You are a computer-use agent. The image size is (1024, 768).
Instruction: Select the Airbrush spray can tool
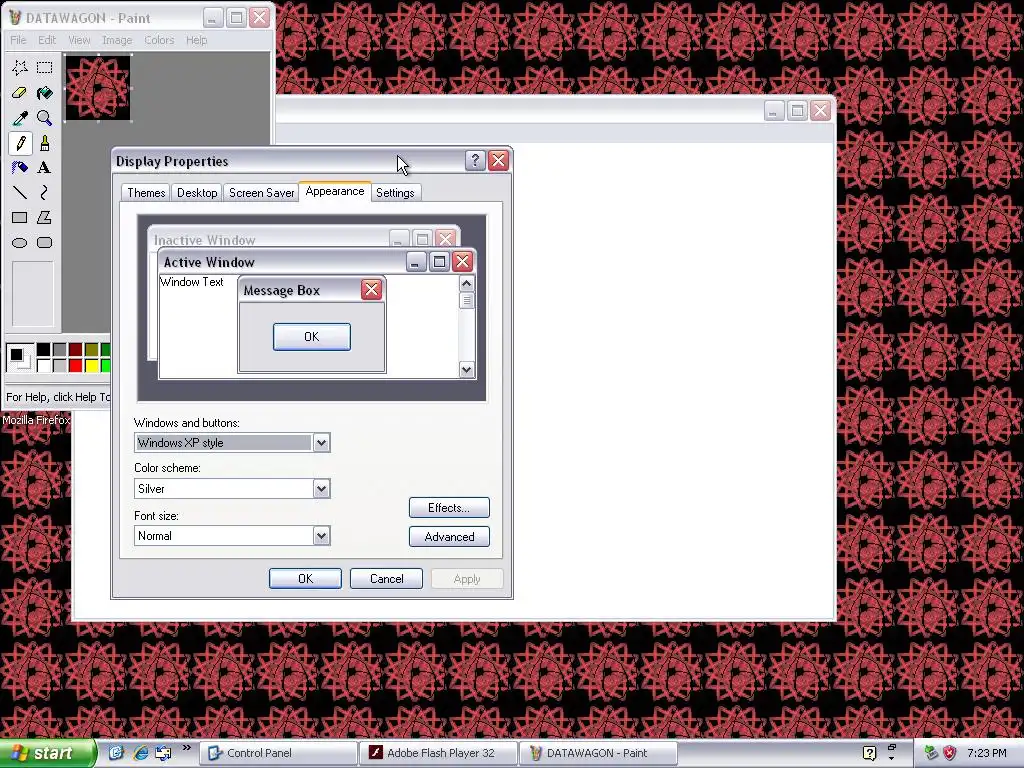20,168
